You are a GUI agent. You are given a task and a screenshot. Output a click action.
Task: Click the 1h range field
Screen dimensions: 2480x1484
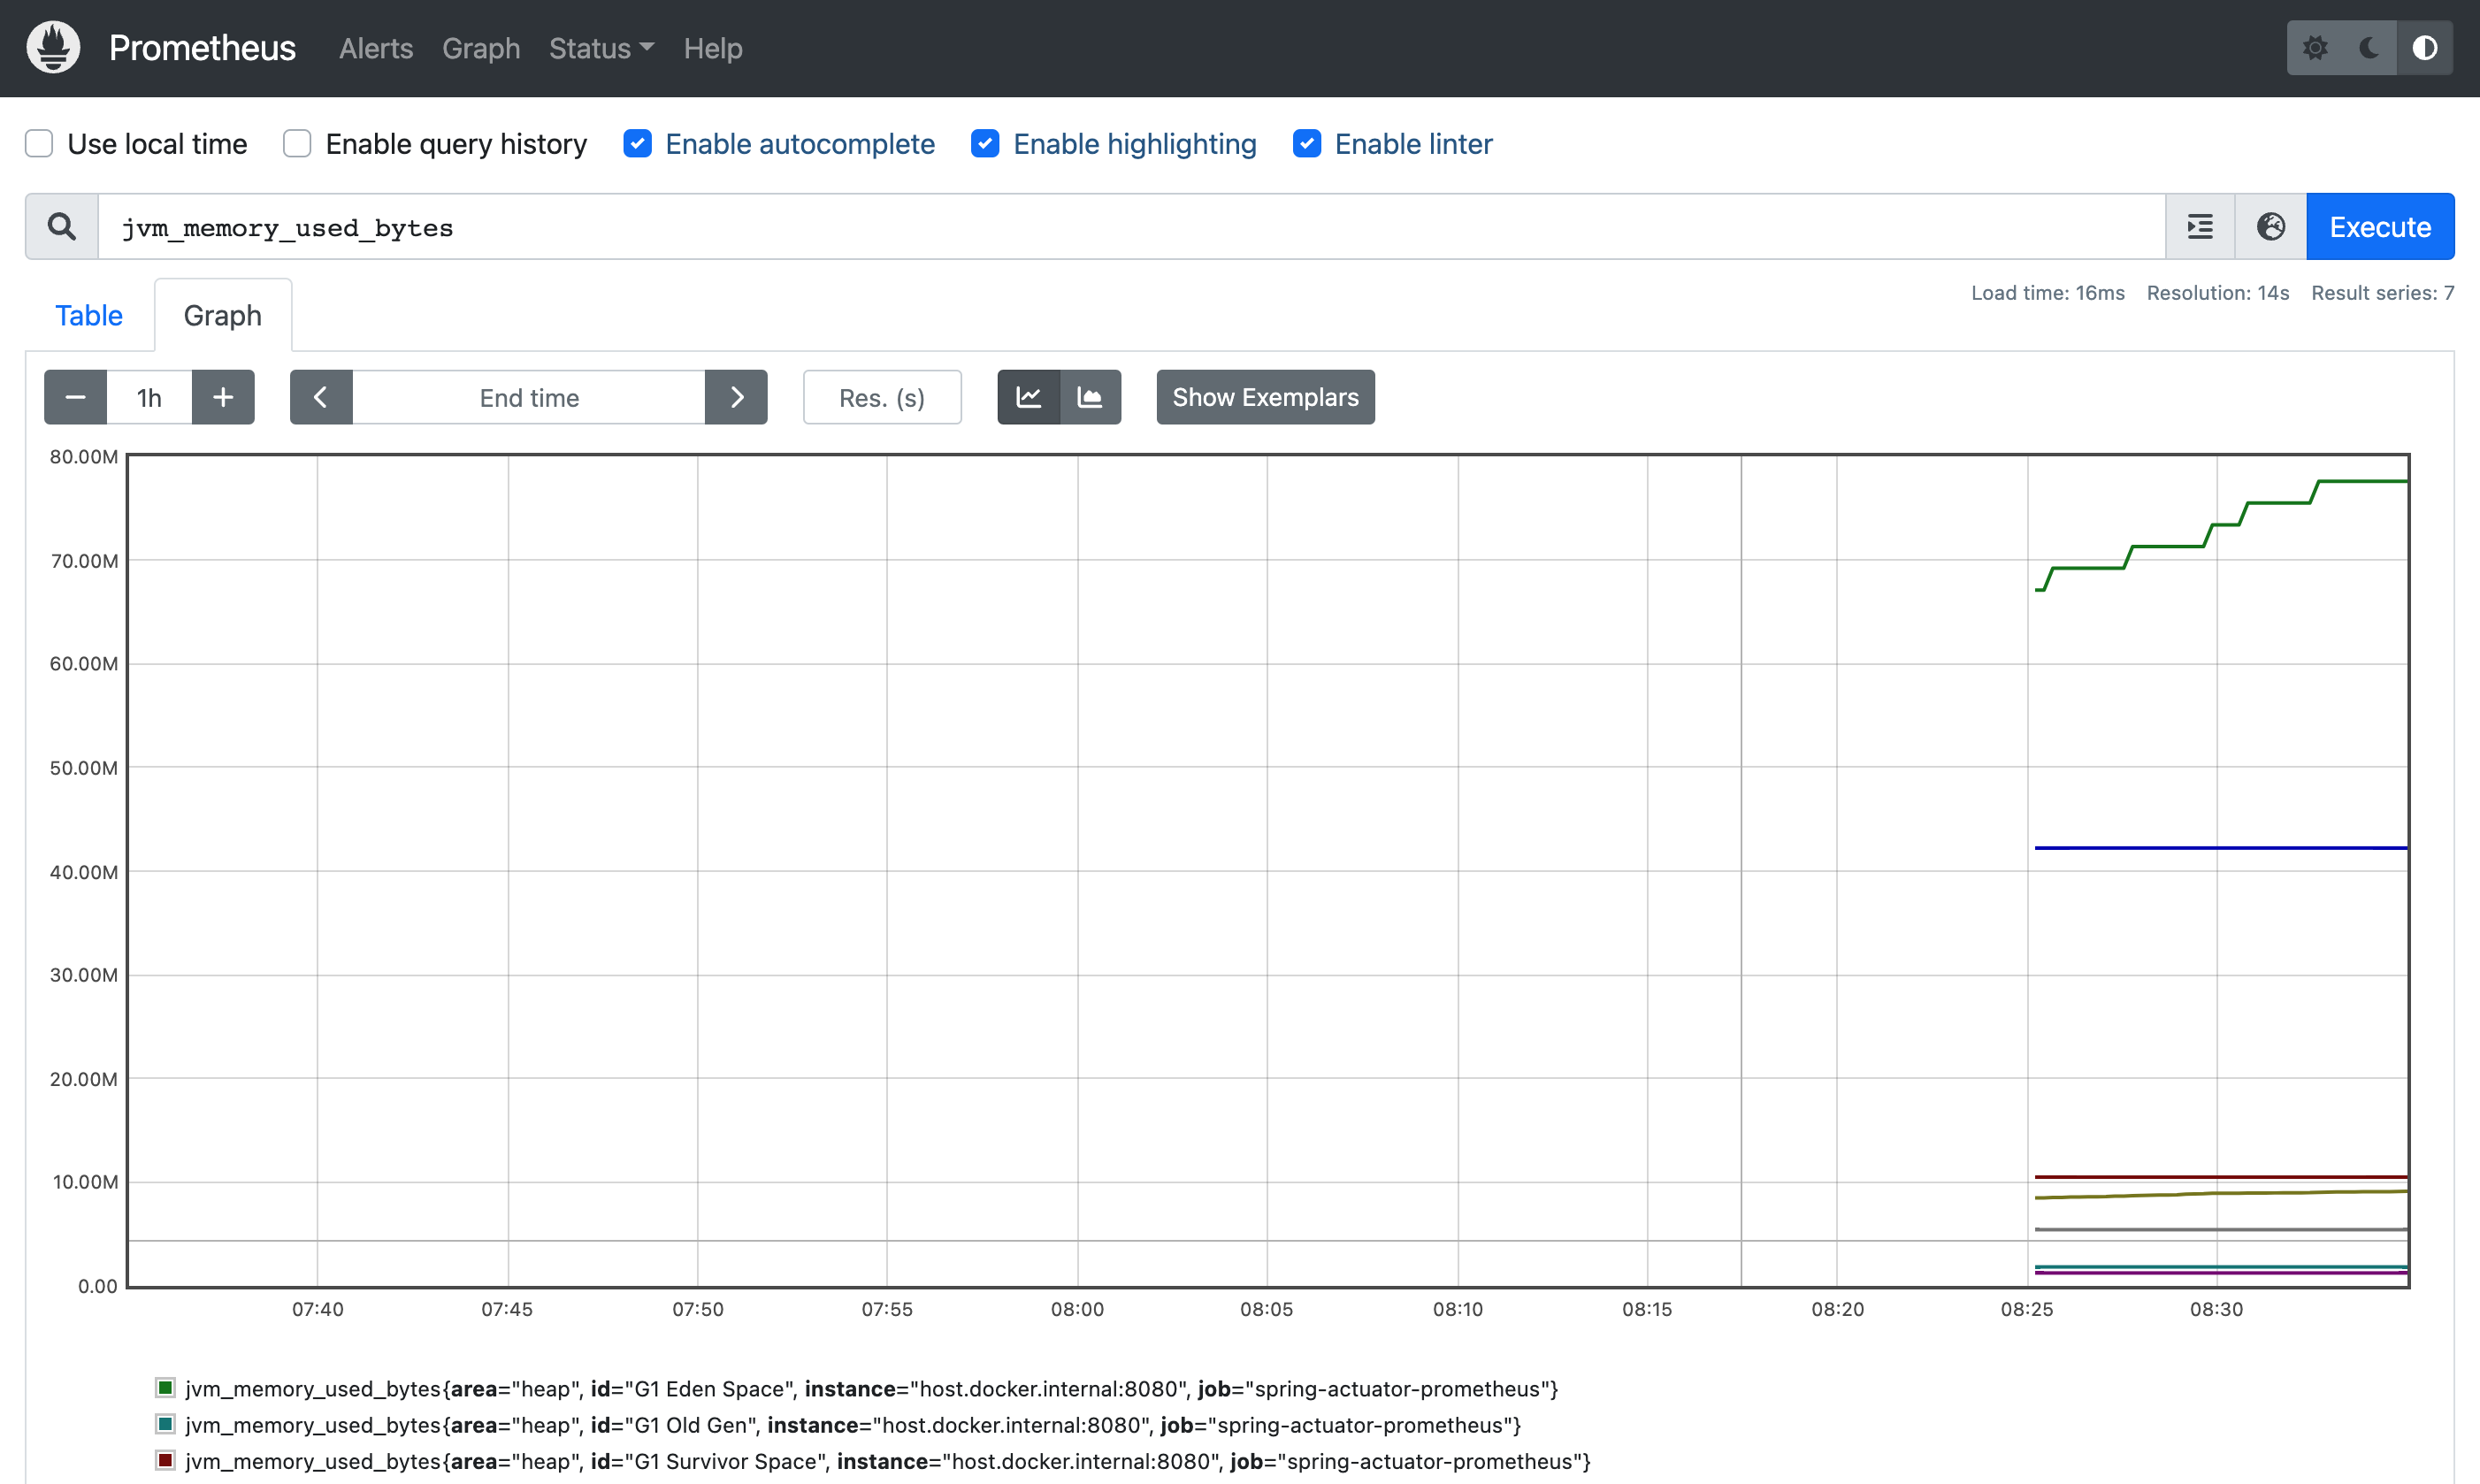pos(149,397)
